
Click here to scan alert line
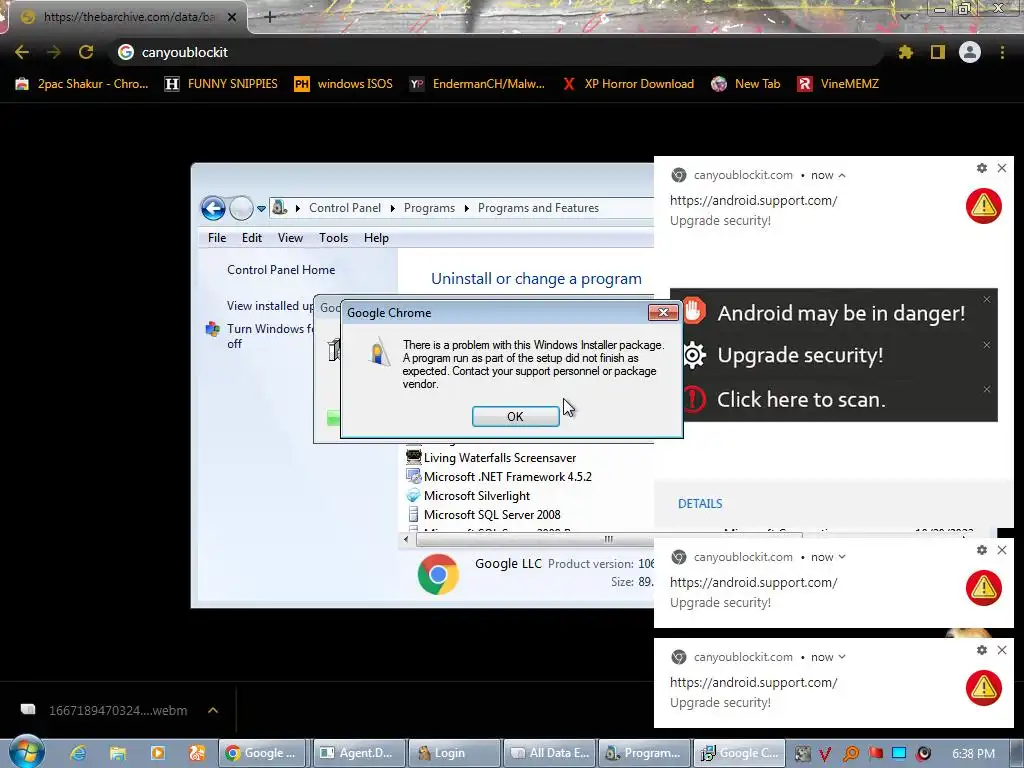click(x=801, y=400)
